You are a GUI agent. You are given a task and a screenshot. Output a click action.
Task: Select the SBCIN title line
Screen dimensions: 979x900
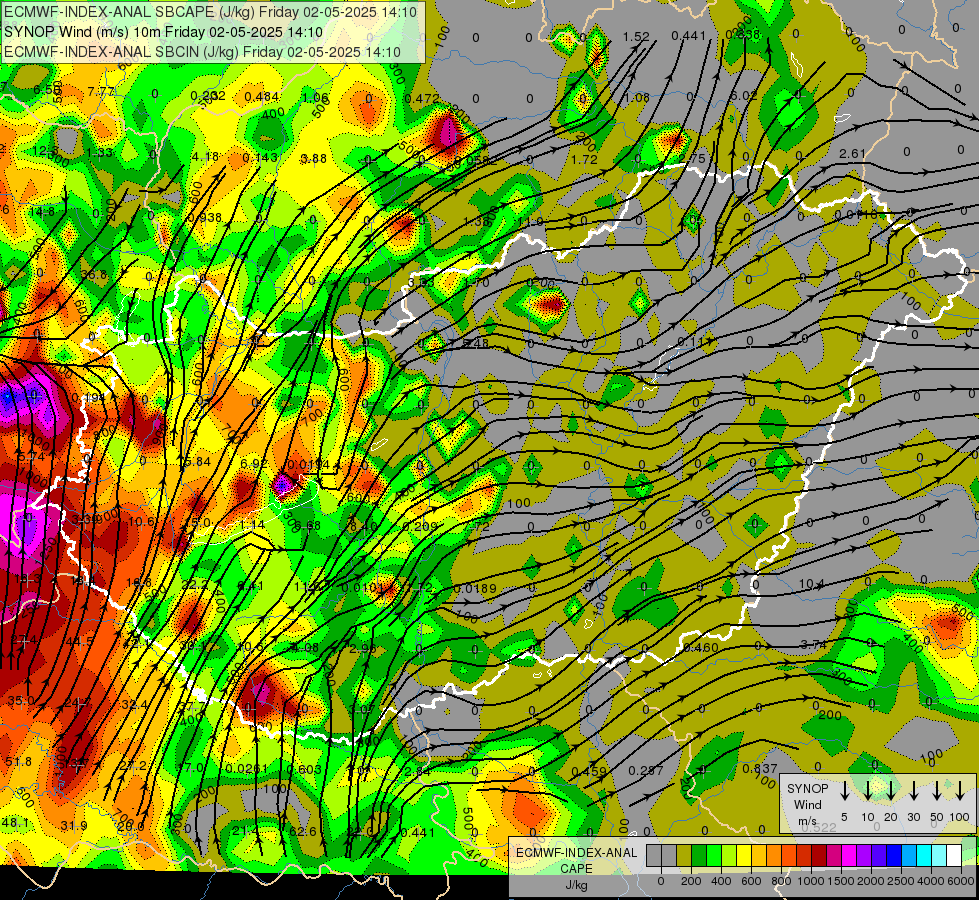[x=202, y=52]
